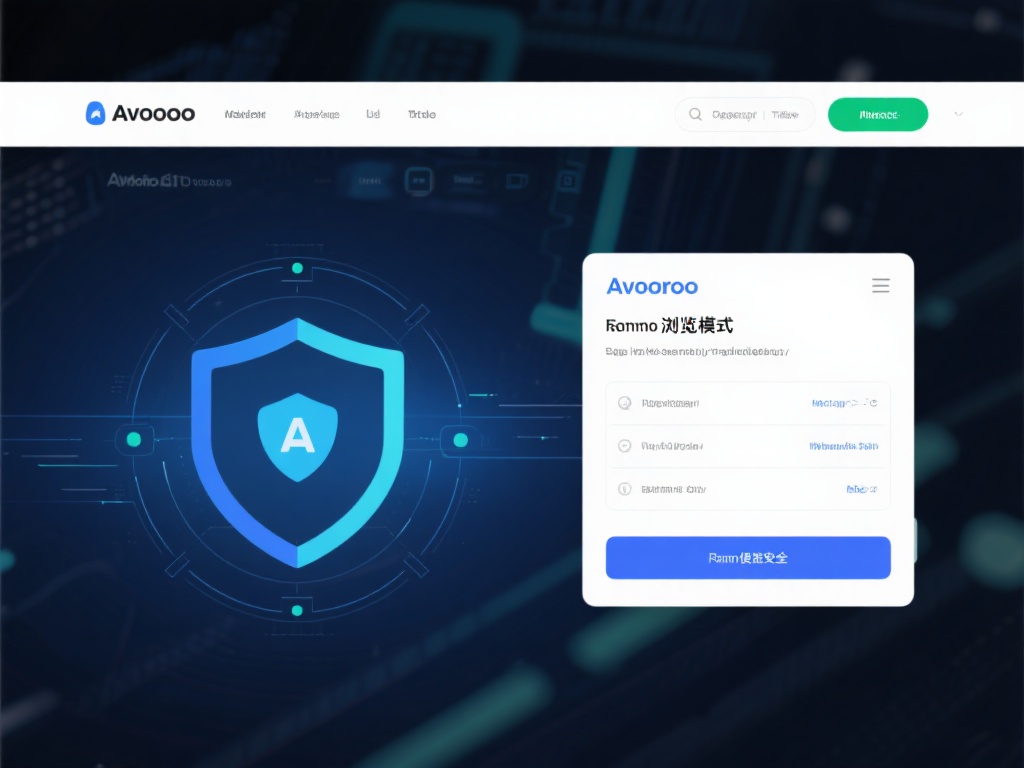Image resolution: width=1024 pixels, height=768 pixels.
Task: Focus the header search input field
Action: tap(745, 114)
